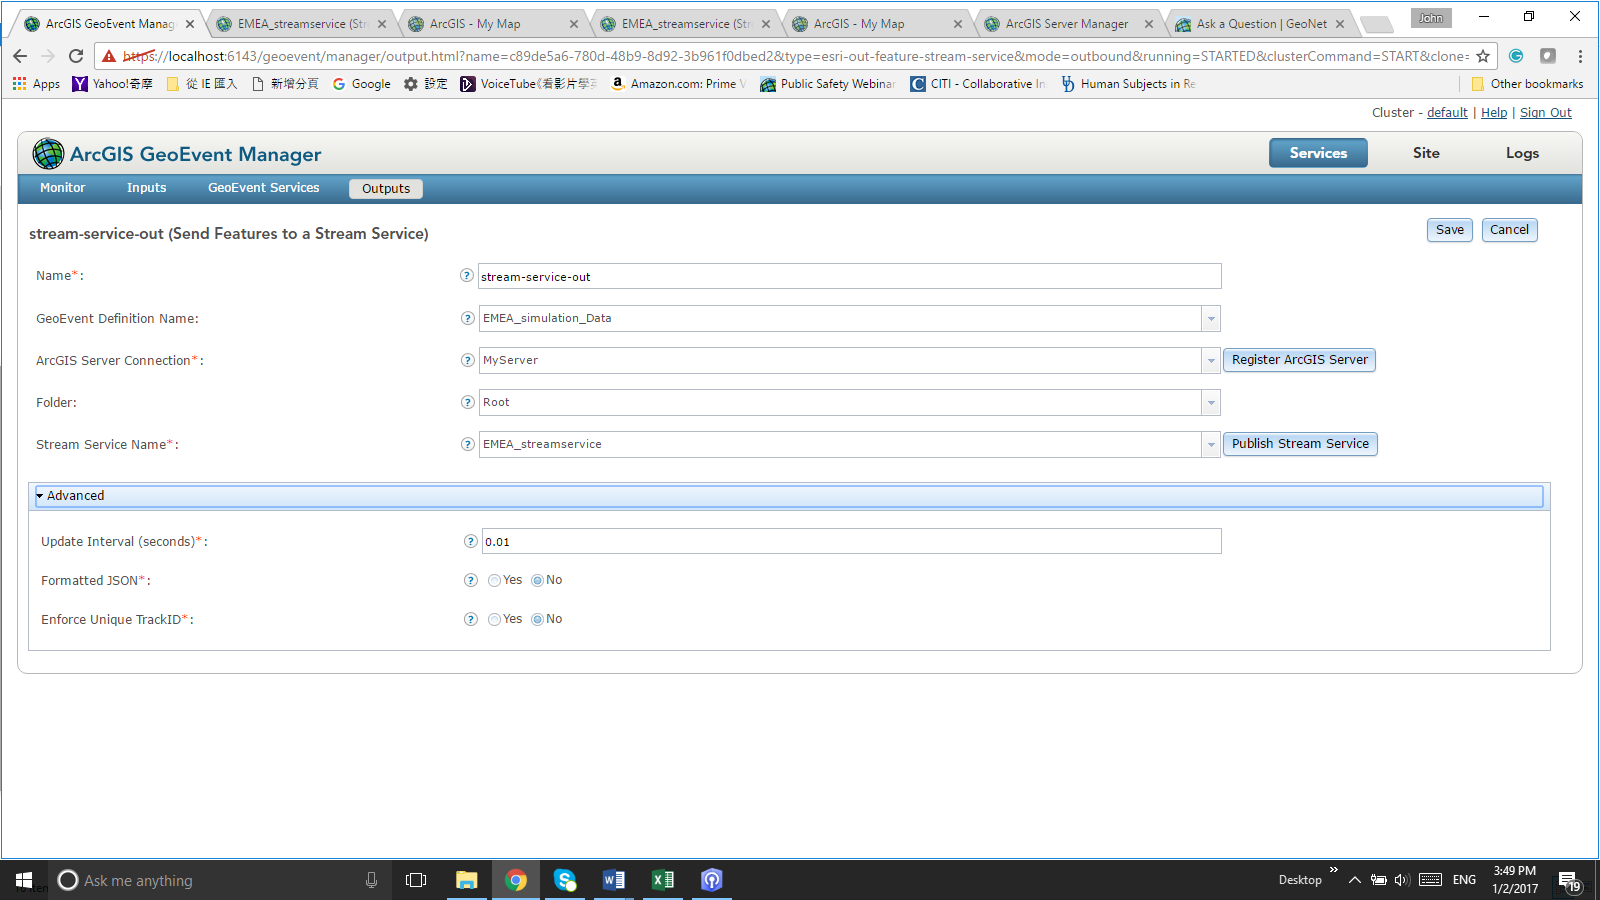Image resolution: width=1600 pixels, height=900 pixels.
Task: Select Yes for Formatted JSON
Action: click(494, 580)
